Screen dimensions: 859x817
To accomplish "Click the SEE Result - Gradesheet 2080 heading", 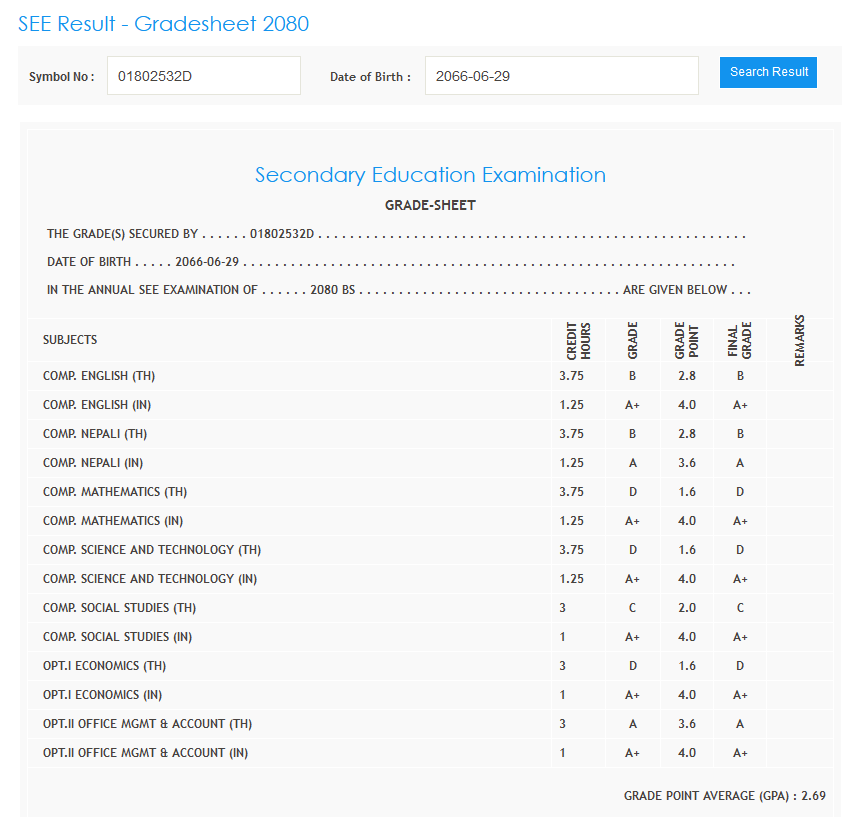I will point(164,24).
